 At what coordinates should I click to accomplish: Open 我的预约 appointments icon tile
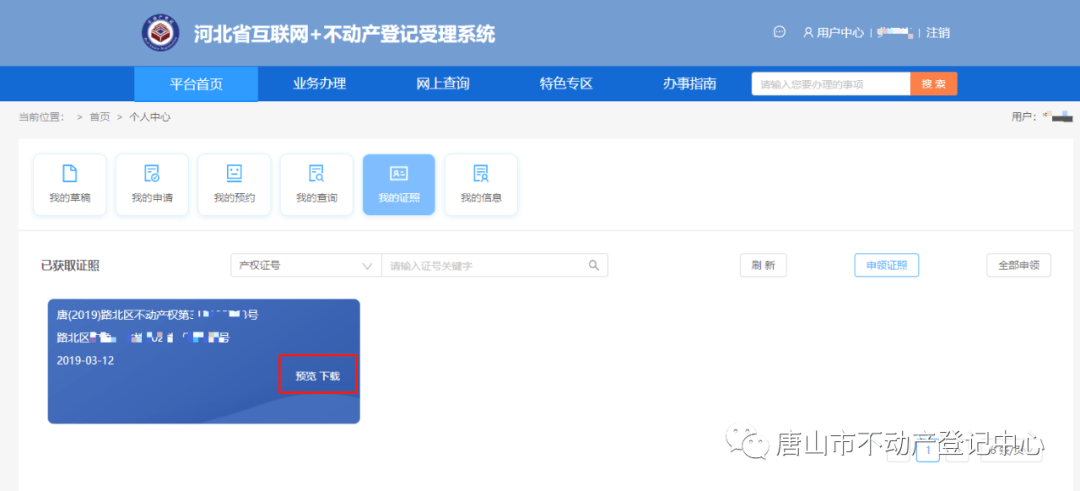click(x=234, y=184)
